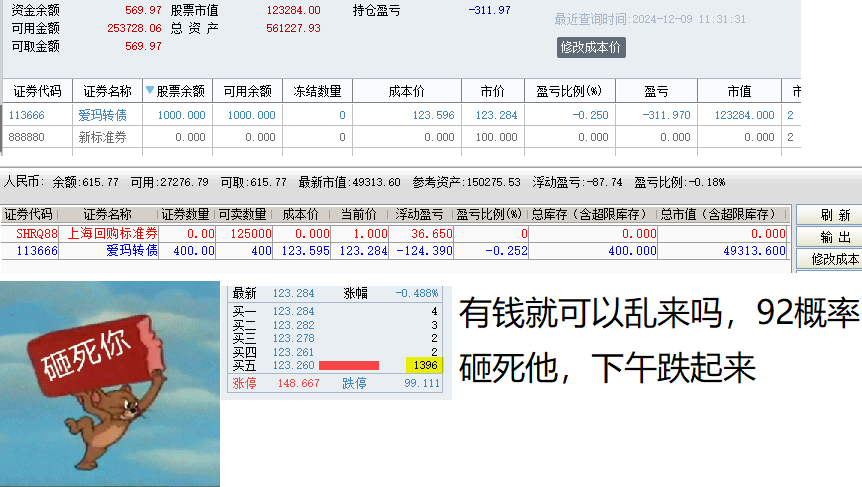Click 买五 price 123.260
Image resolution: width=862 pixels, height=487 pixels.
pyautogui.click(x=294, y=366)
